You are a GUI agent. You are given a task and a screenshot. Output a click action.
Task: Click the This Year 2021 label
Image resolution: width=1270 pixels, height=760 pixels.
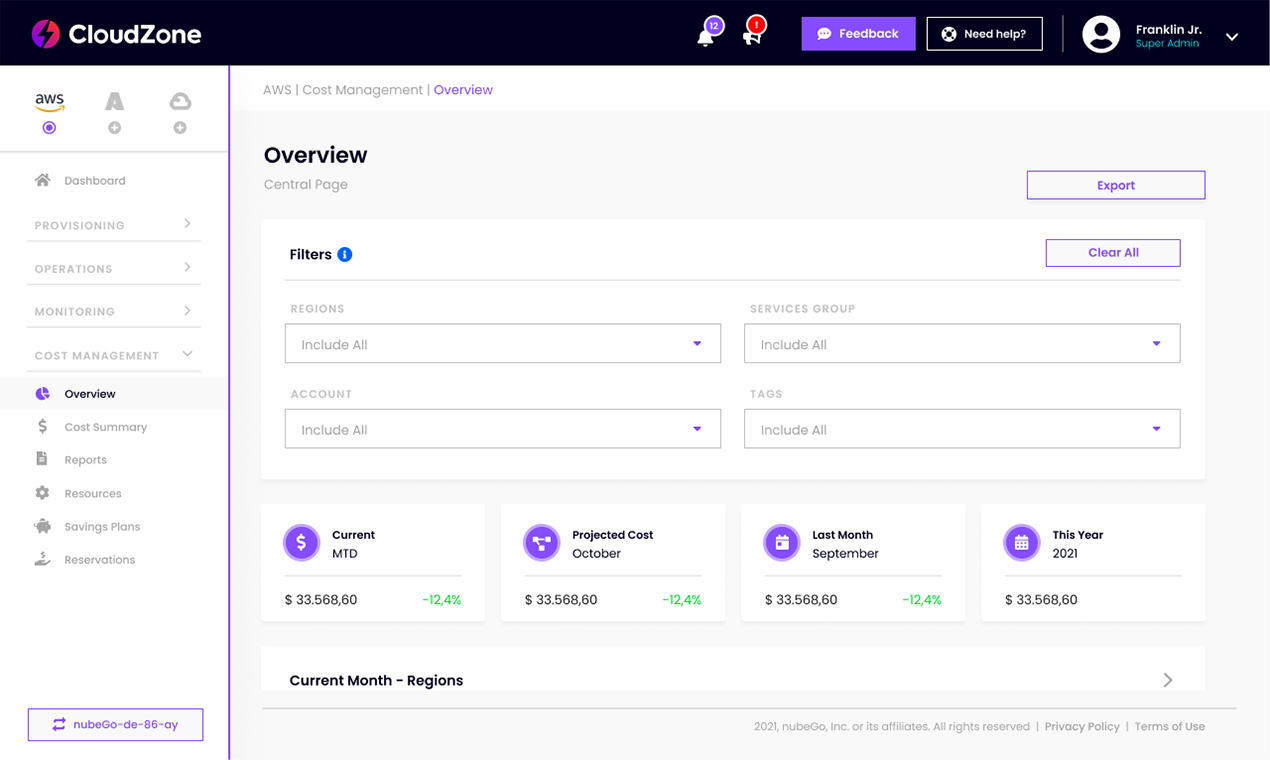[x=1065, y=553]
